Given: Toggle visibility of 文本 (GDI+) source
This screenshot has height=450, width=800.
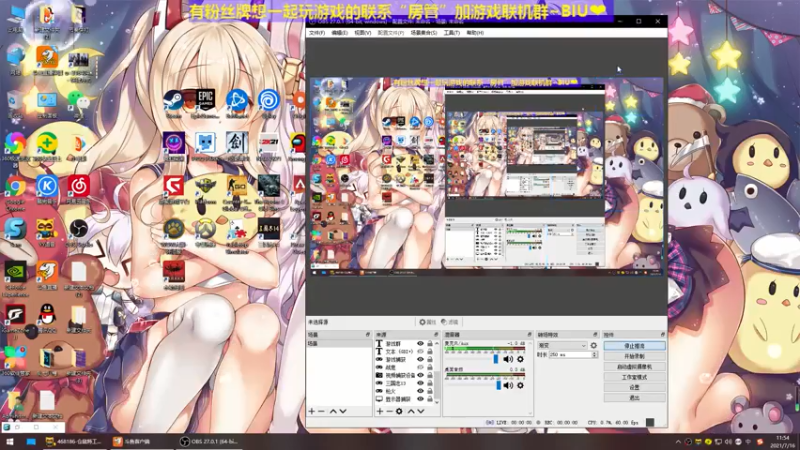Looking at the screenshot, I should (x=420, y=352).
